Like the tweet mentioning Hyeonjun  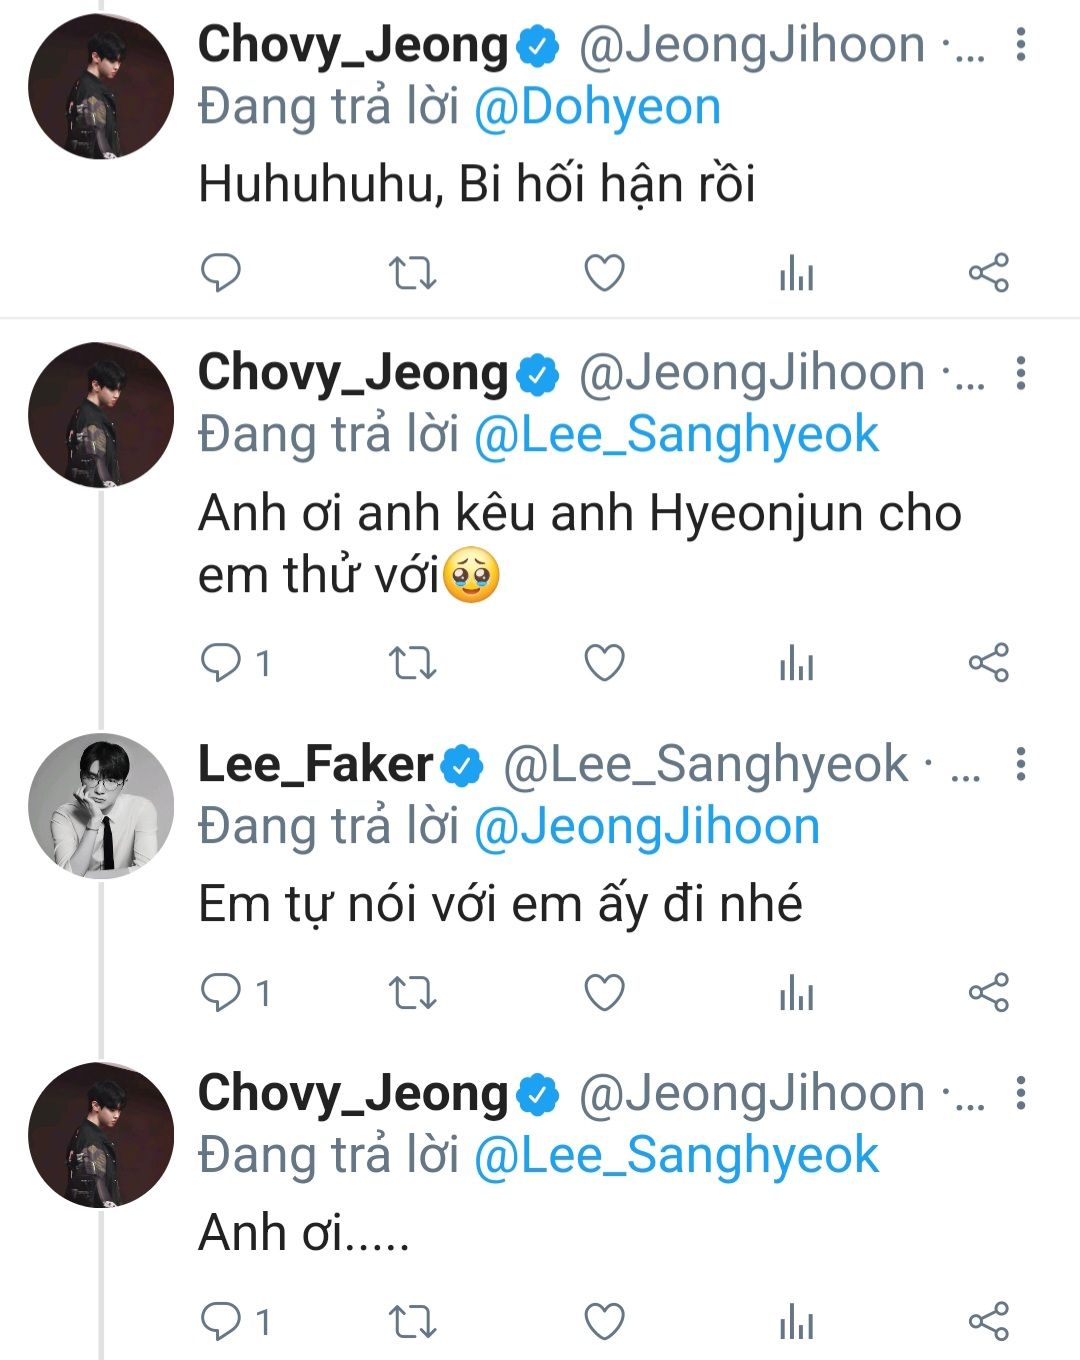604,662
